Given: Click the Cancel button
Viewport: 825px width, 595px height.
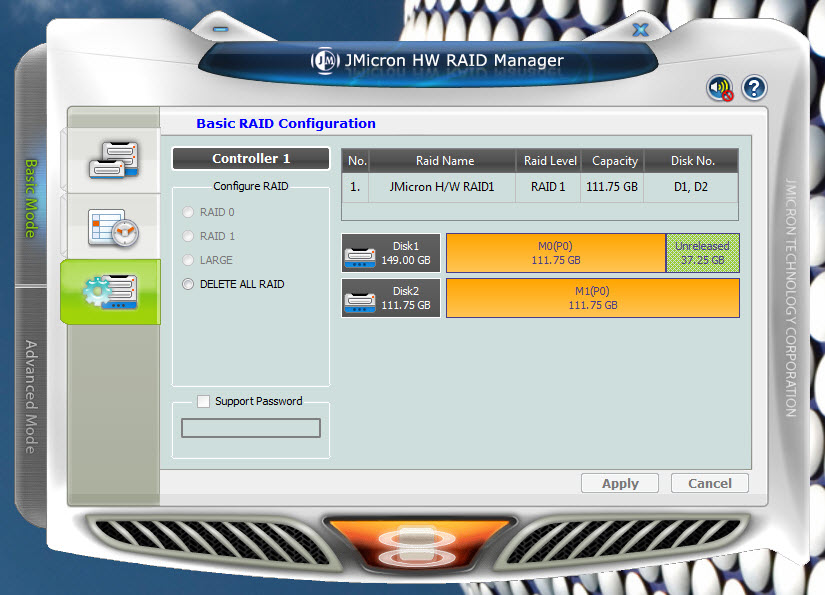Looking at the screenshot, I should pyautogui.click(x=710, y=483).
